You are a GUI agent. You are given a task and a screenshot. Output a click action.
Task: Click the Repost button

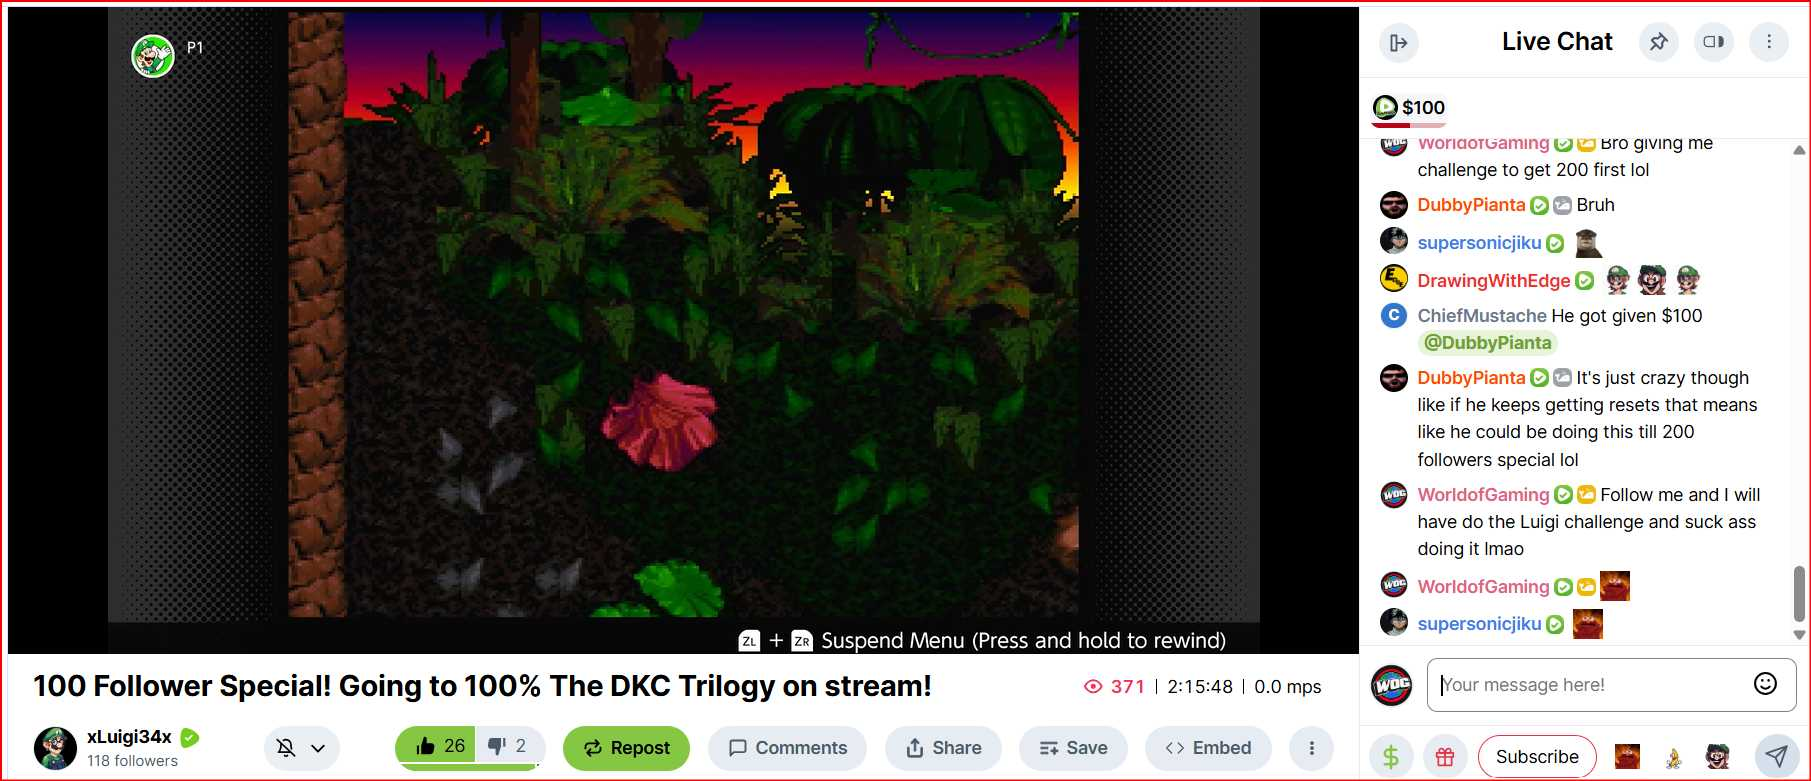627,748
